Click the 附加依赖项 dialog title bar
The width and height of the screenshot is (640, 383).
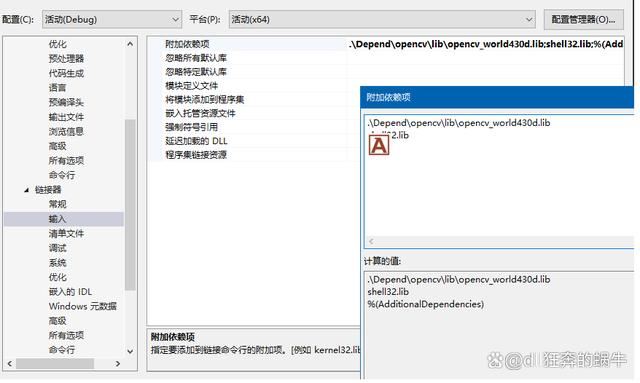tap(497, 97)
